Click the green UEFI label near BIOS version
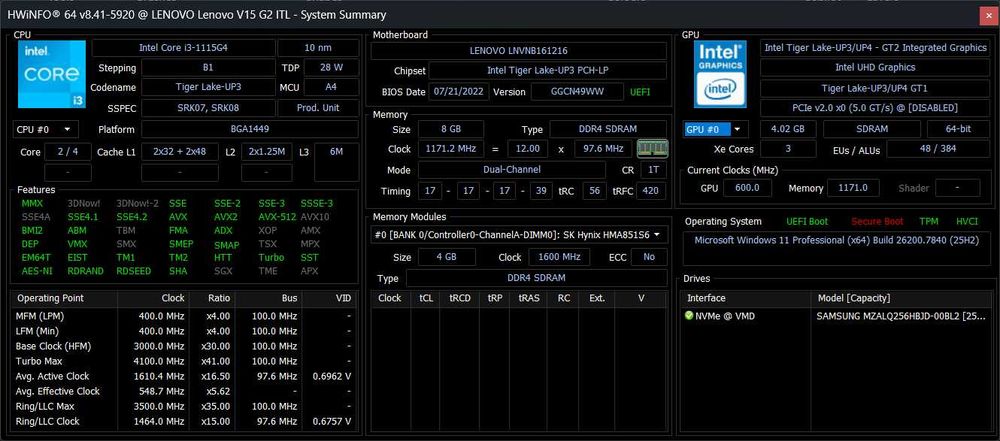Viewport: 1000px width, 441px height. click(x=640, y=92)
